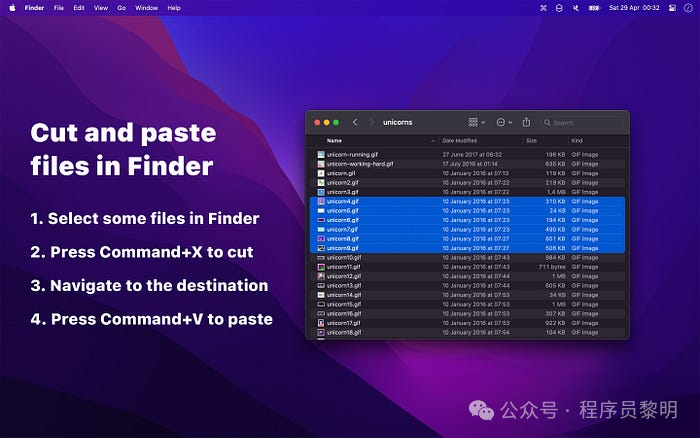
Task: Click the '711 bytes' size cell
Action: [x=552, y=267]
